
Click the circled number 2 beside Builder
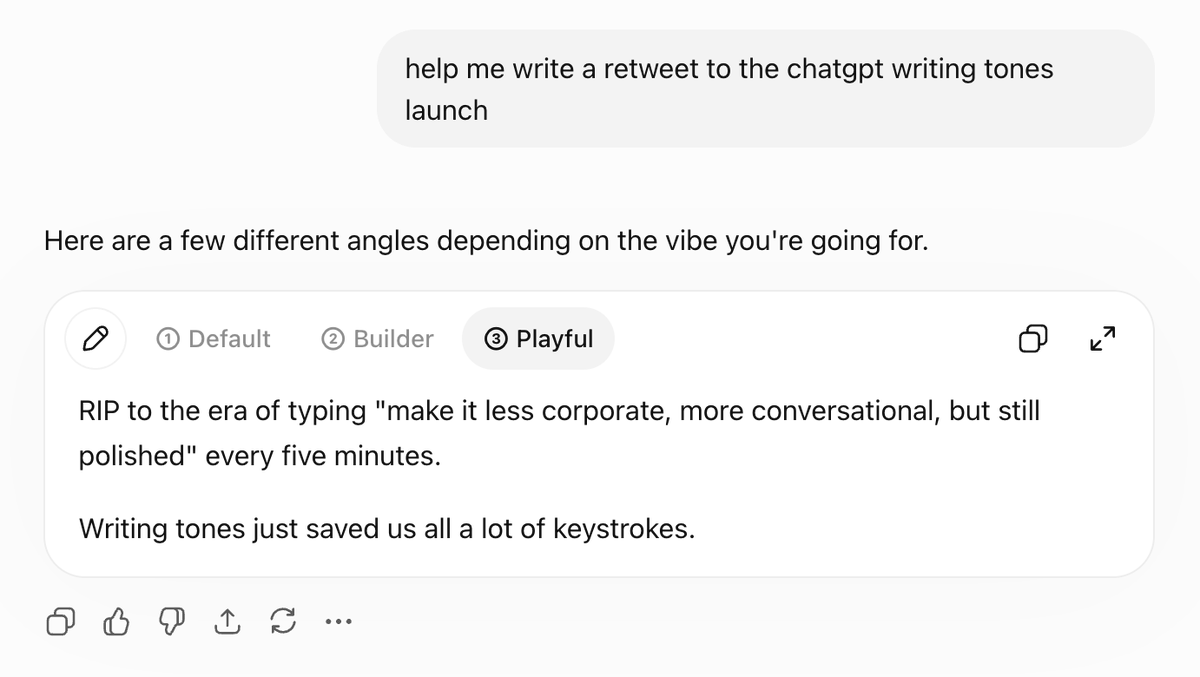click(333, 339)
